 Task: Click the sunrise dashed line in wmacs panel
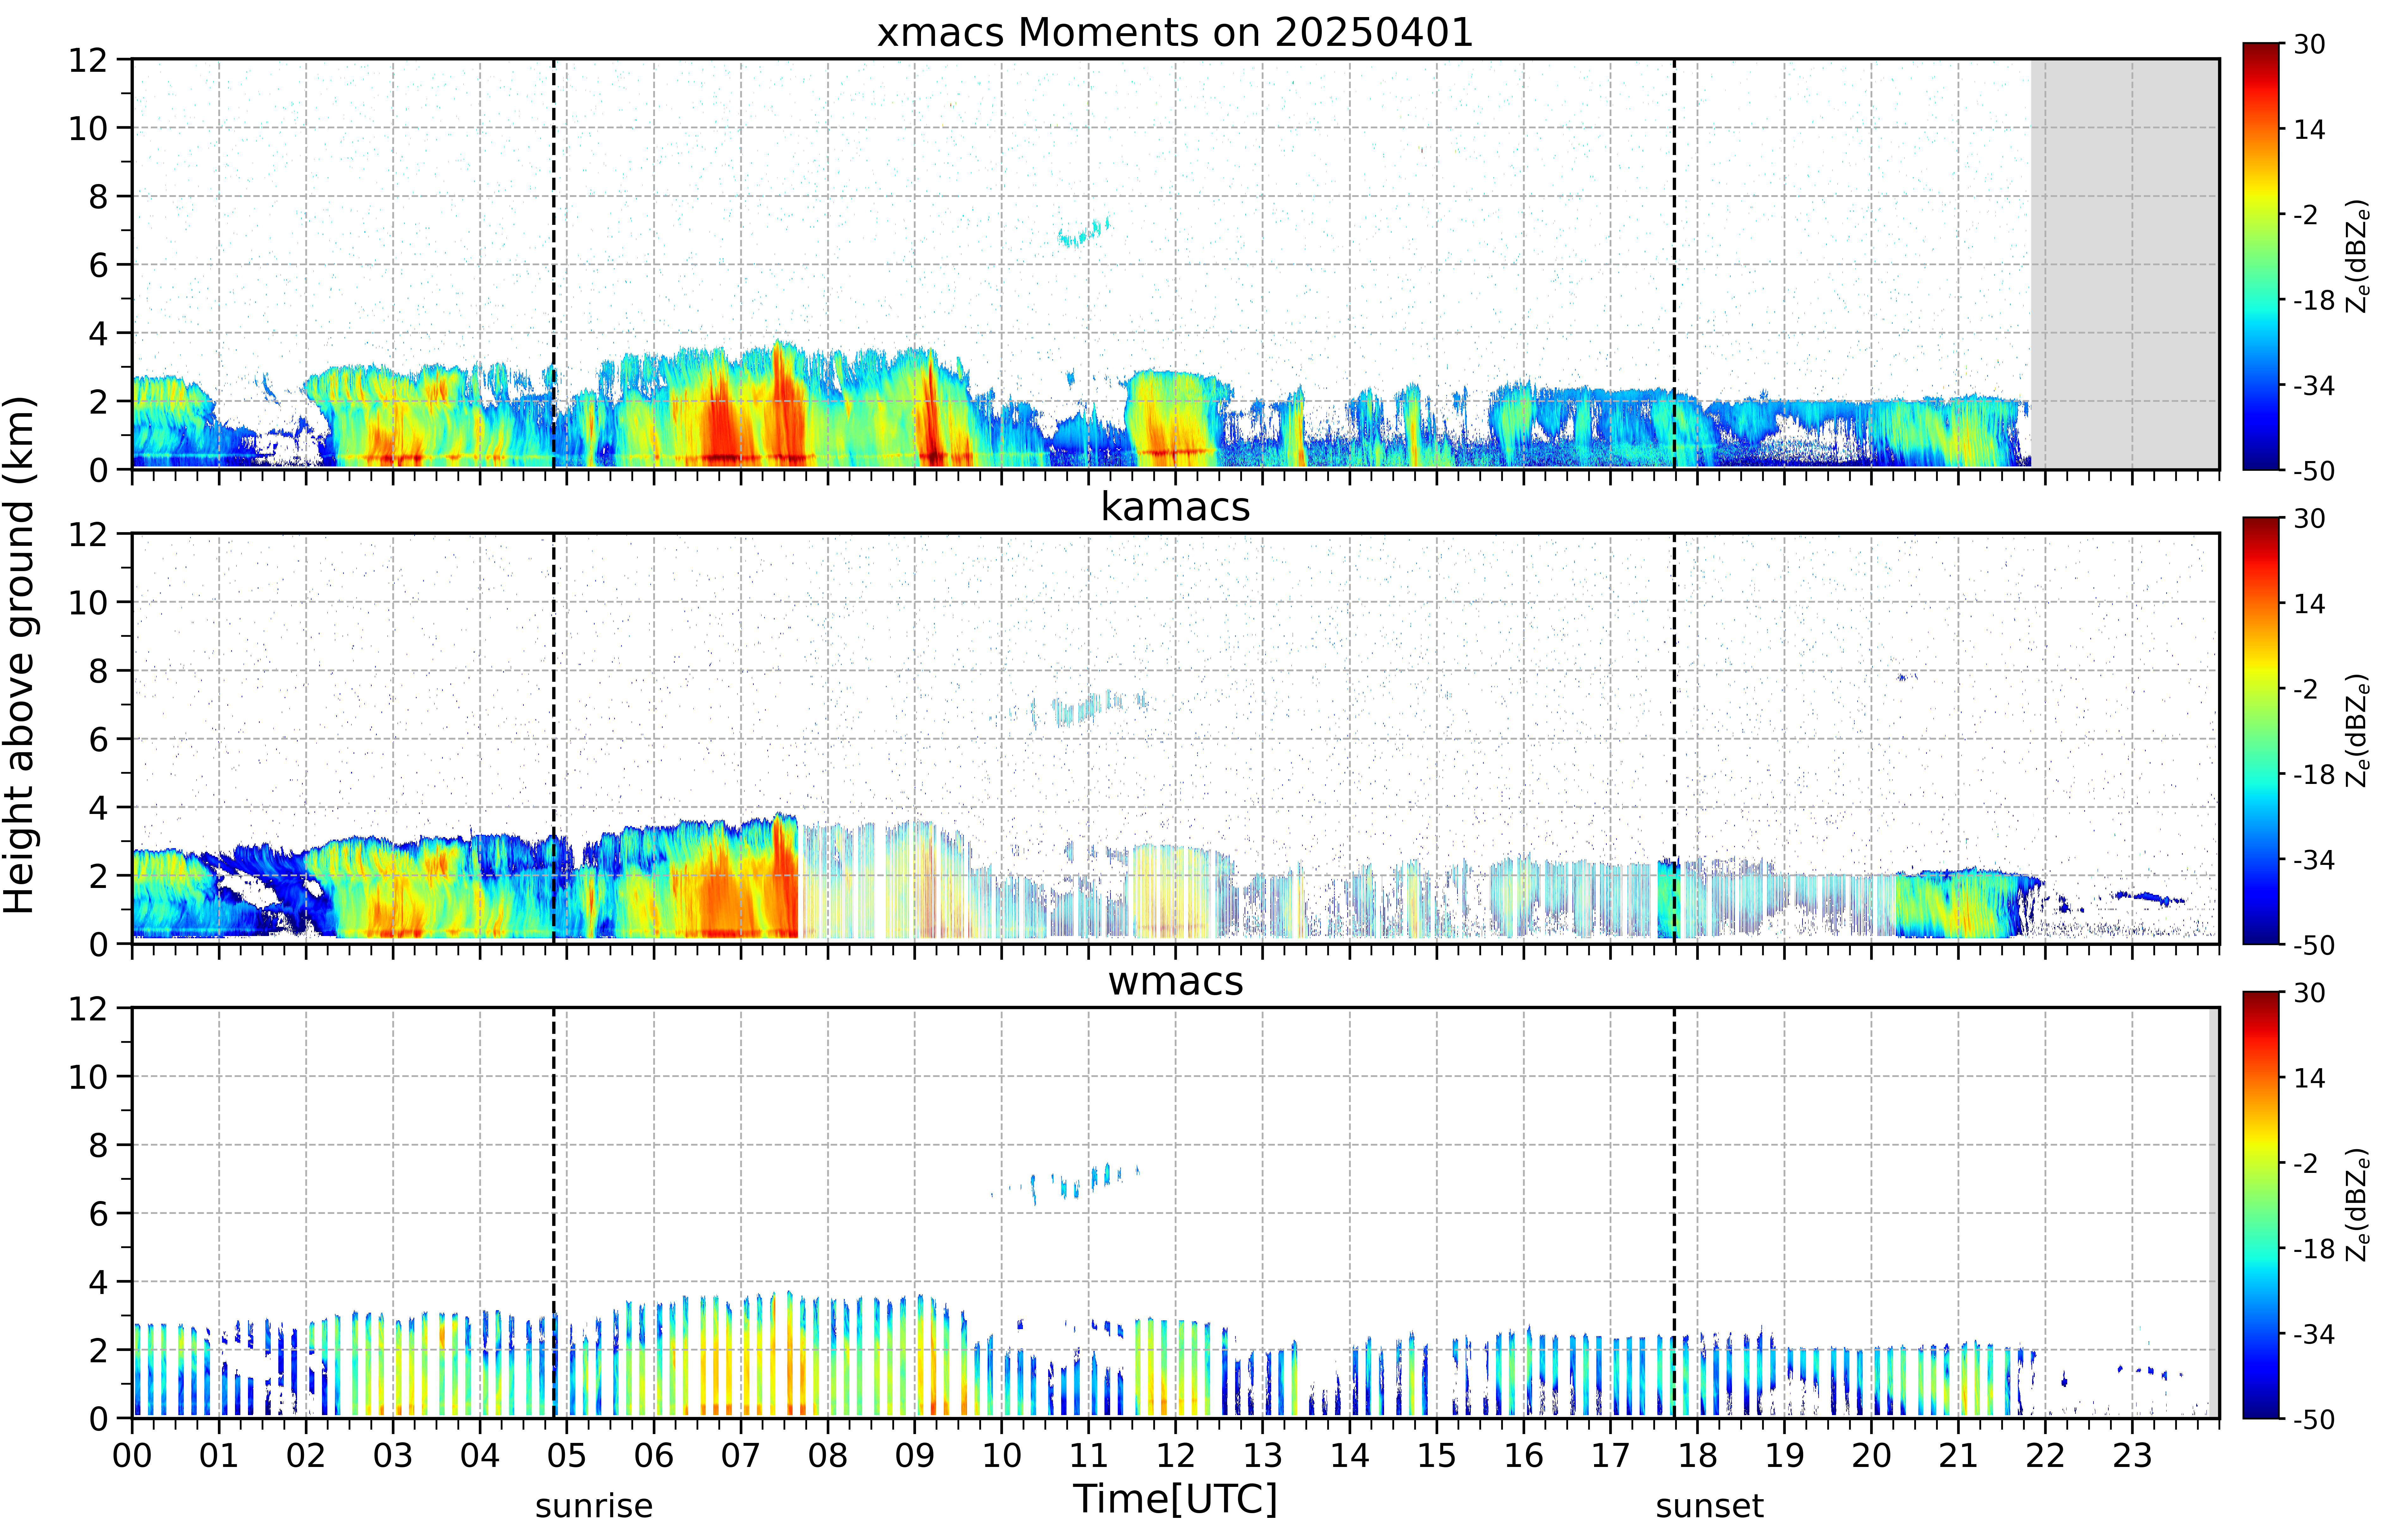(554, 1213)
